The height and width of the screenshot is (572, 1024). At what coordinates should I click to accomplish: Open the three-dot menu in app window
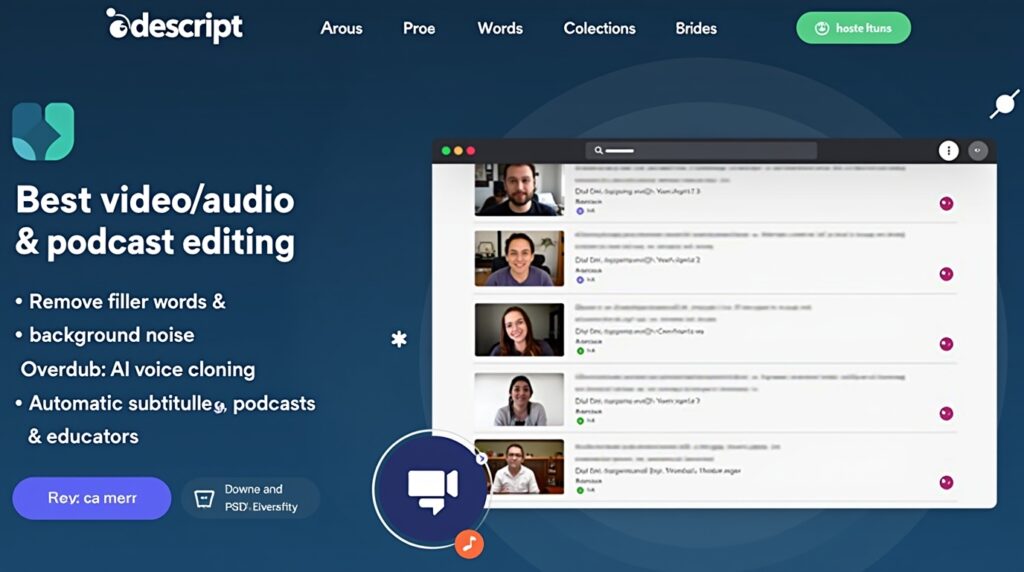pyautogui.click(x=948, y=151)
